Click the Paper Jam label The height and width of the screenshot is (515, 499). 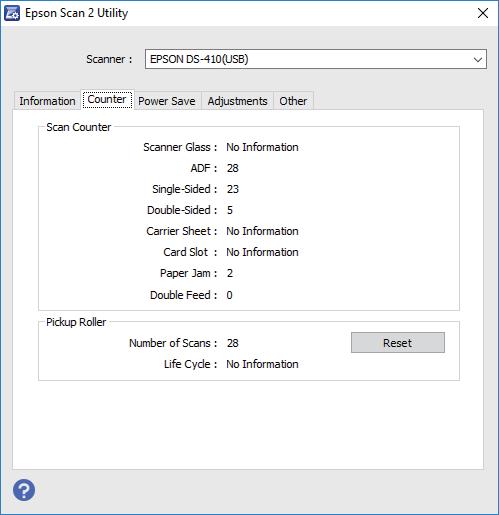click(188, 273)
